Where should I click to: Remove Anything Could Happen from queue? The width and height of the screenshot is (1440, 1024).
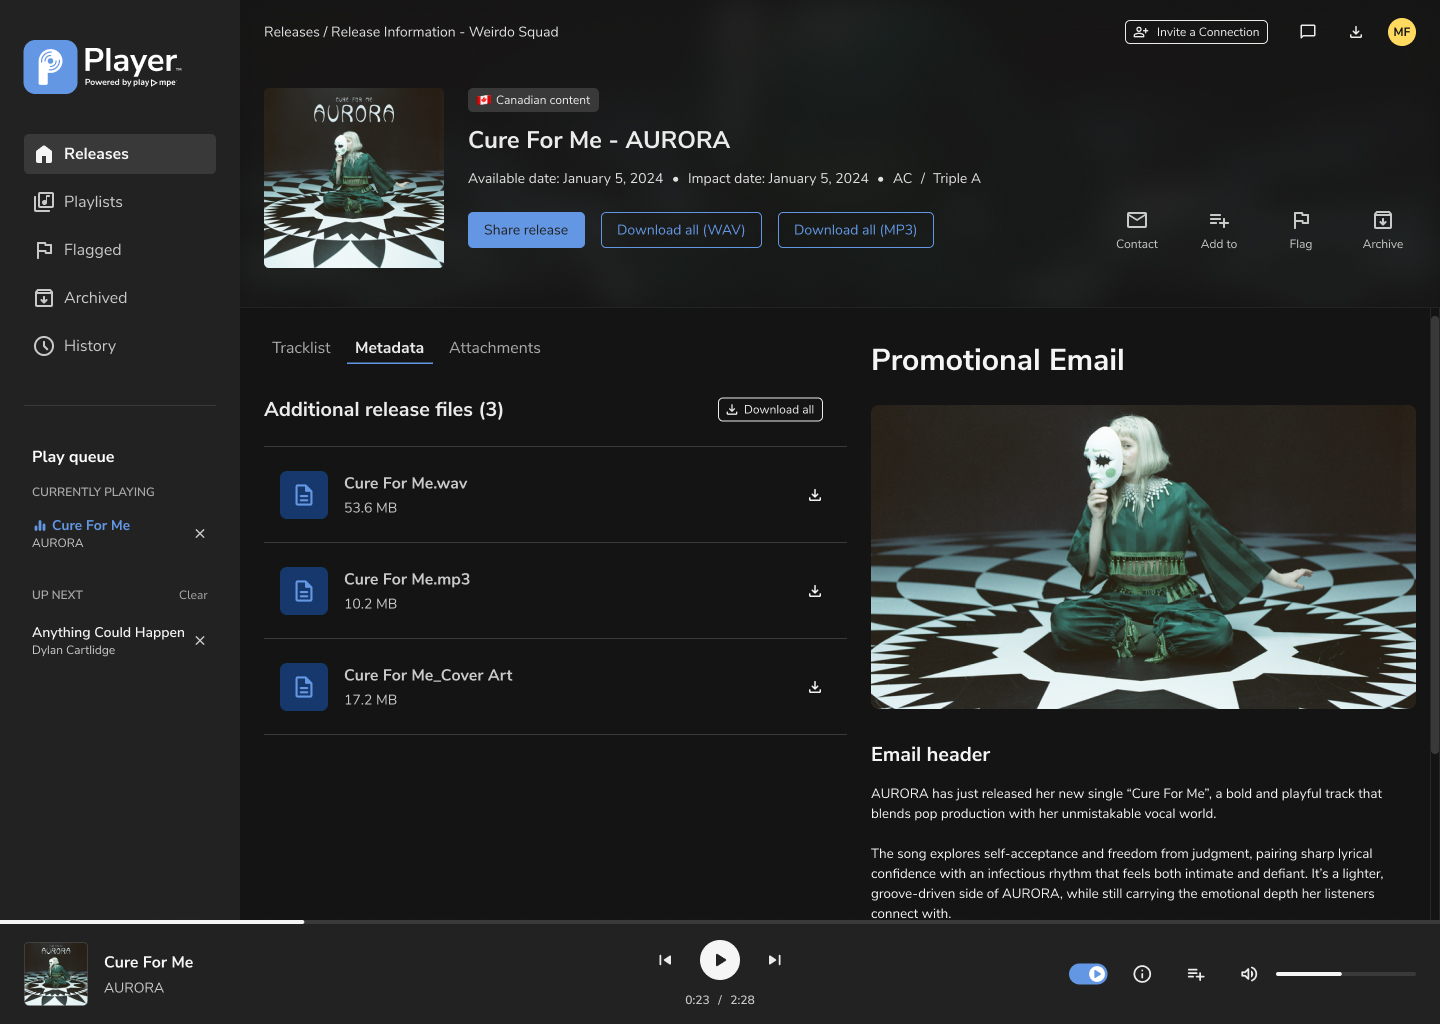[x=200, y=641]
